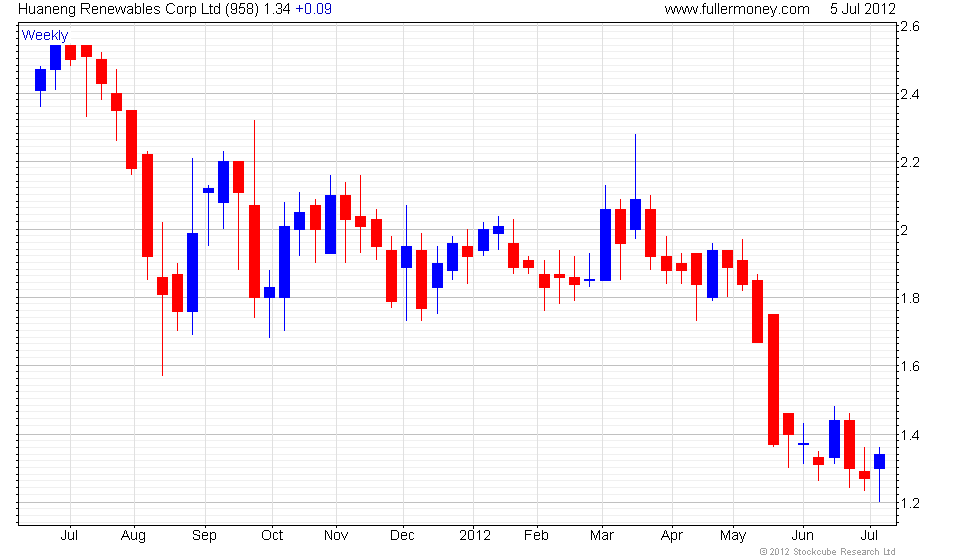The width and height of the screenshot is (980, 560).
Task: Click the 'Oct' time axis label
Action: tap(272, 535)
